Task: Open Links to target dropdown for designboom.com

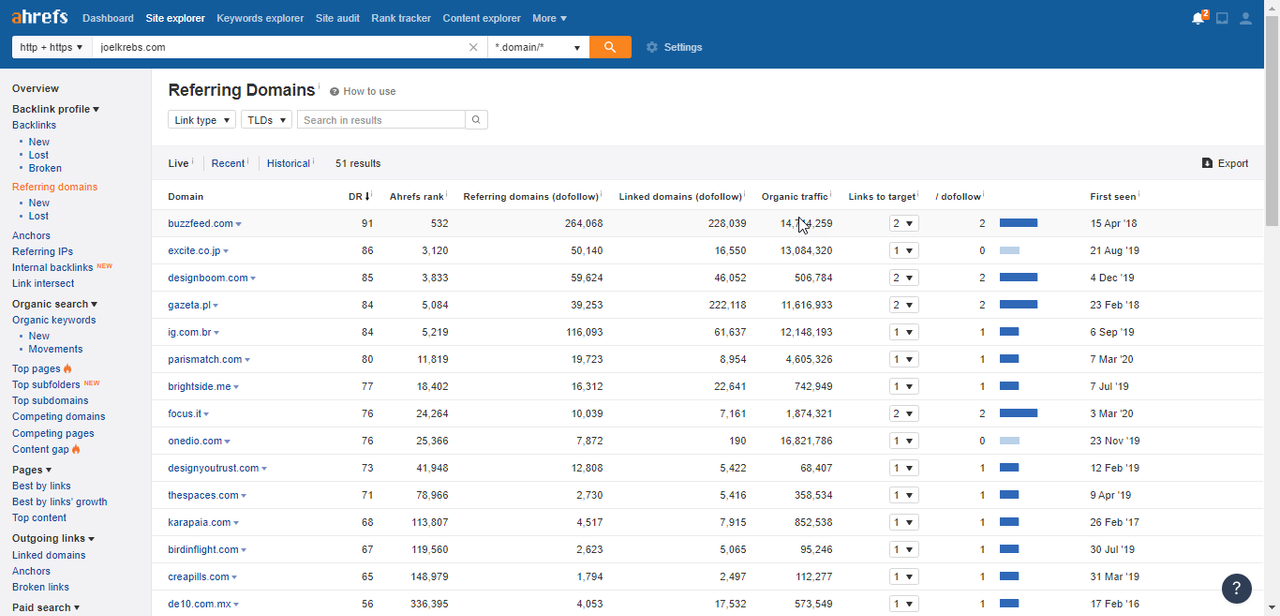Action: 904,278
